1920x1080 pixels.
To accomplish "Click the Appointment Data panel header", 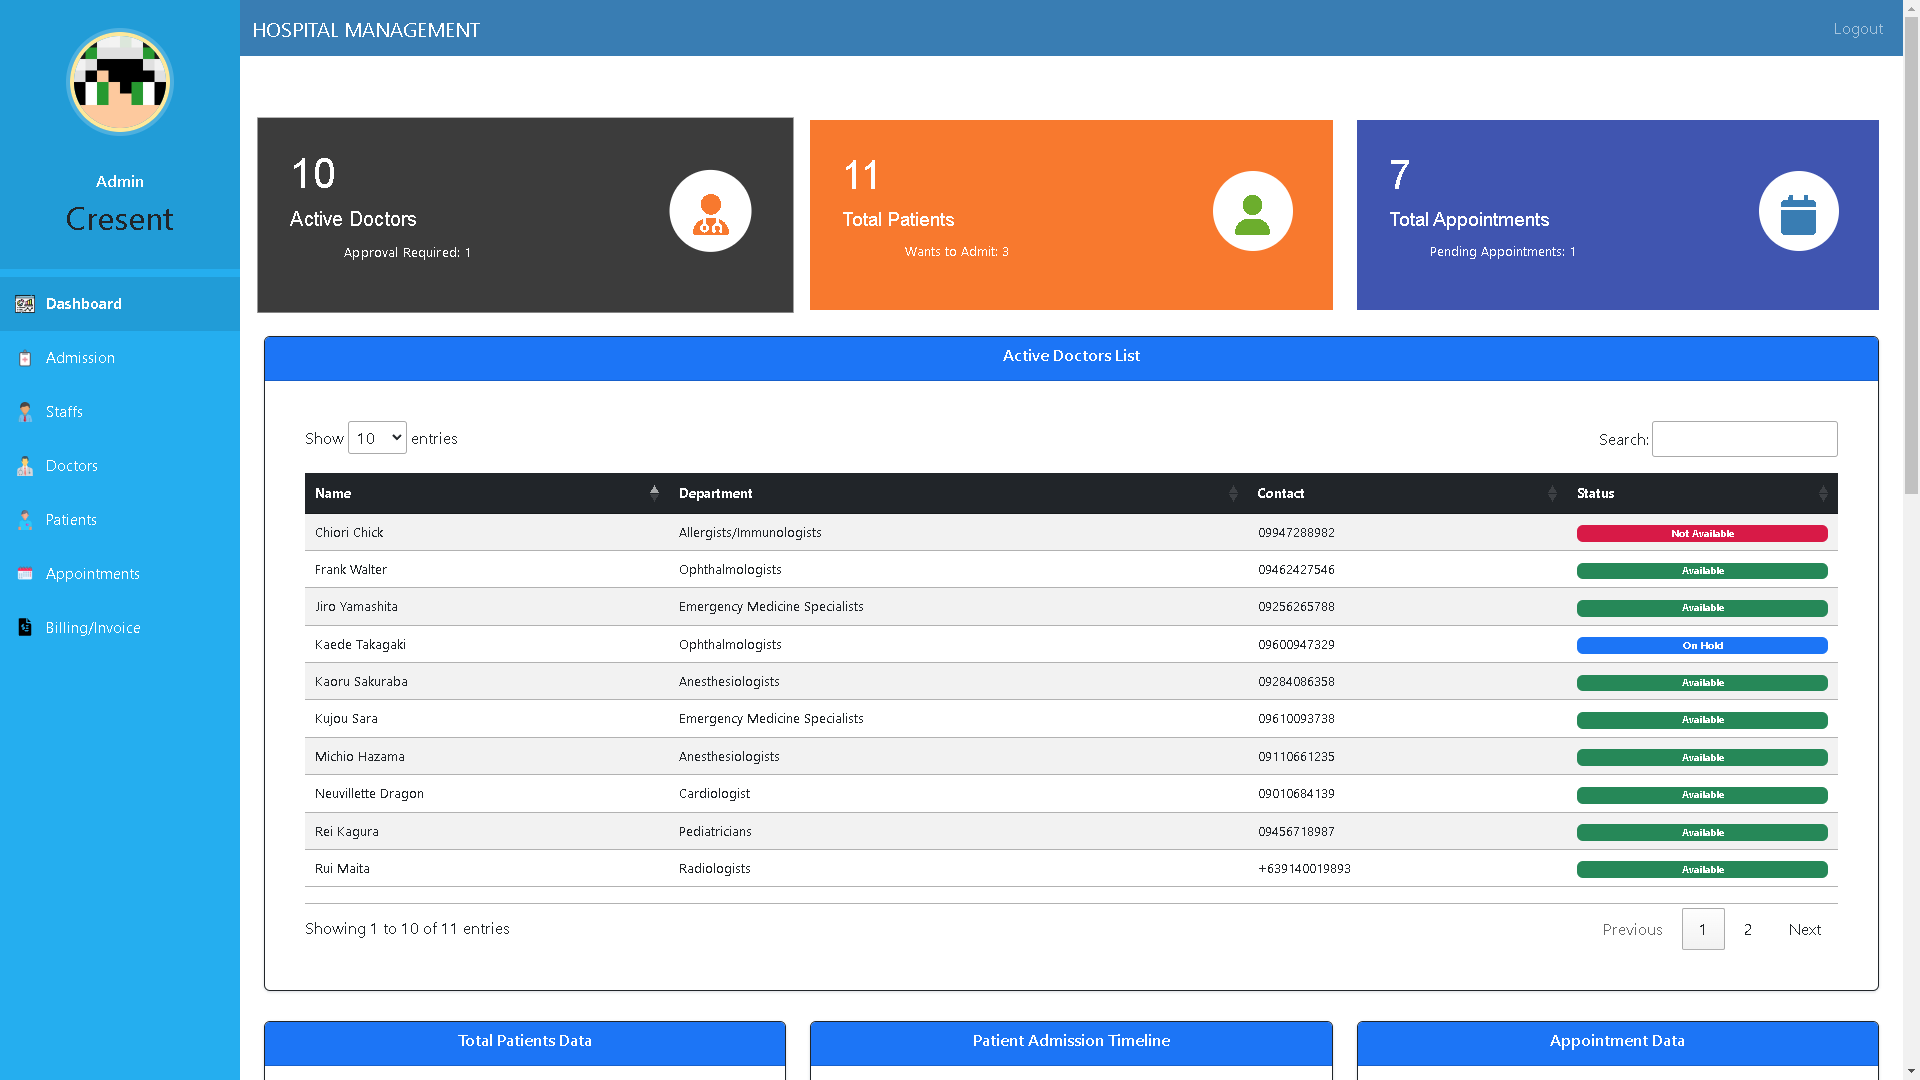I will pos(1617,1042).
